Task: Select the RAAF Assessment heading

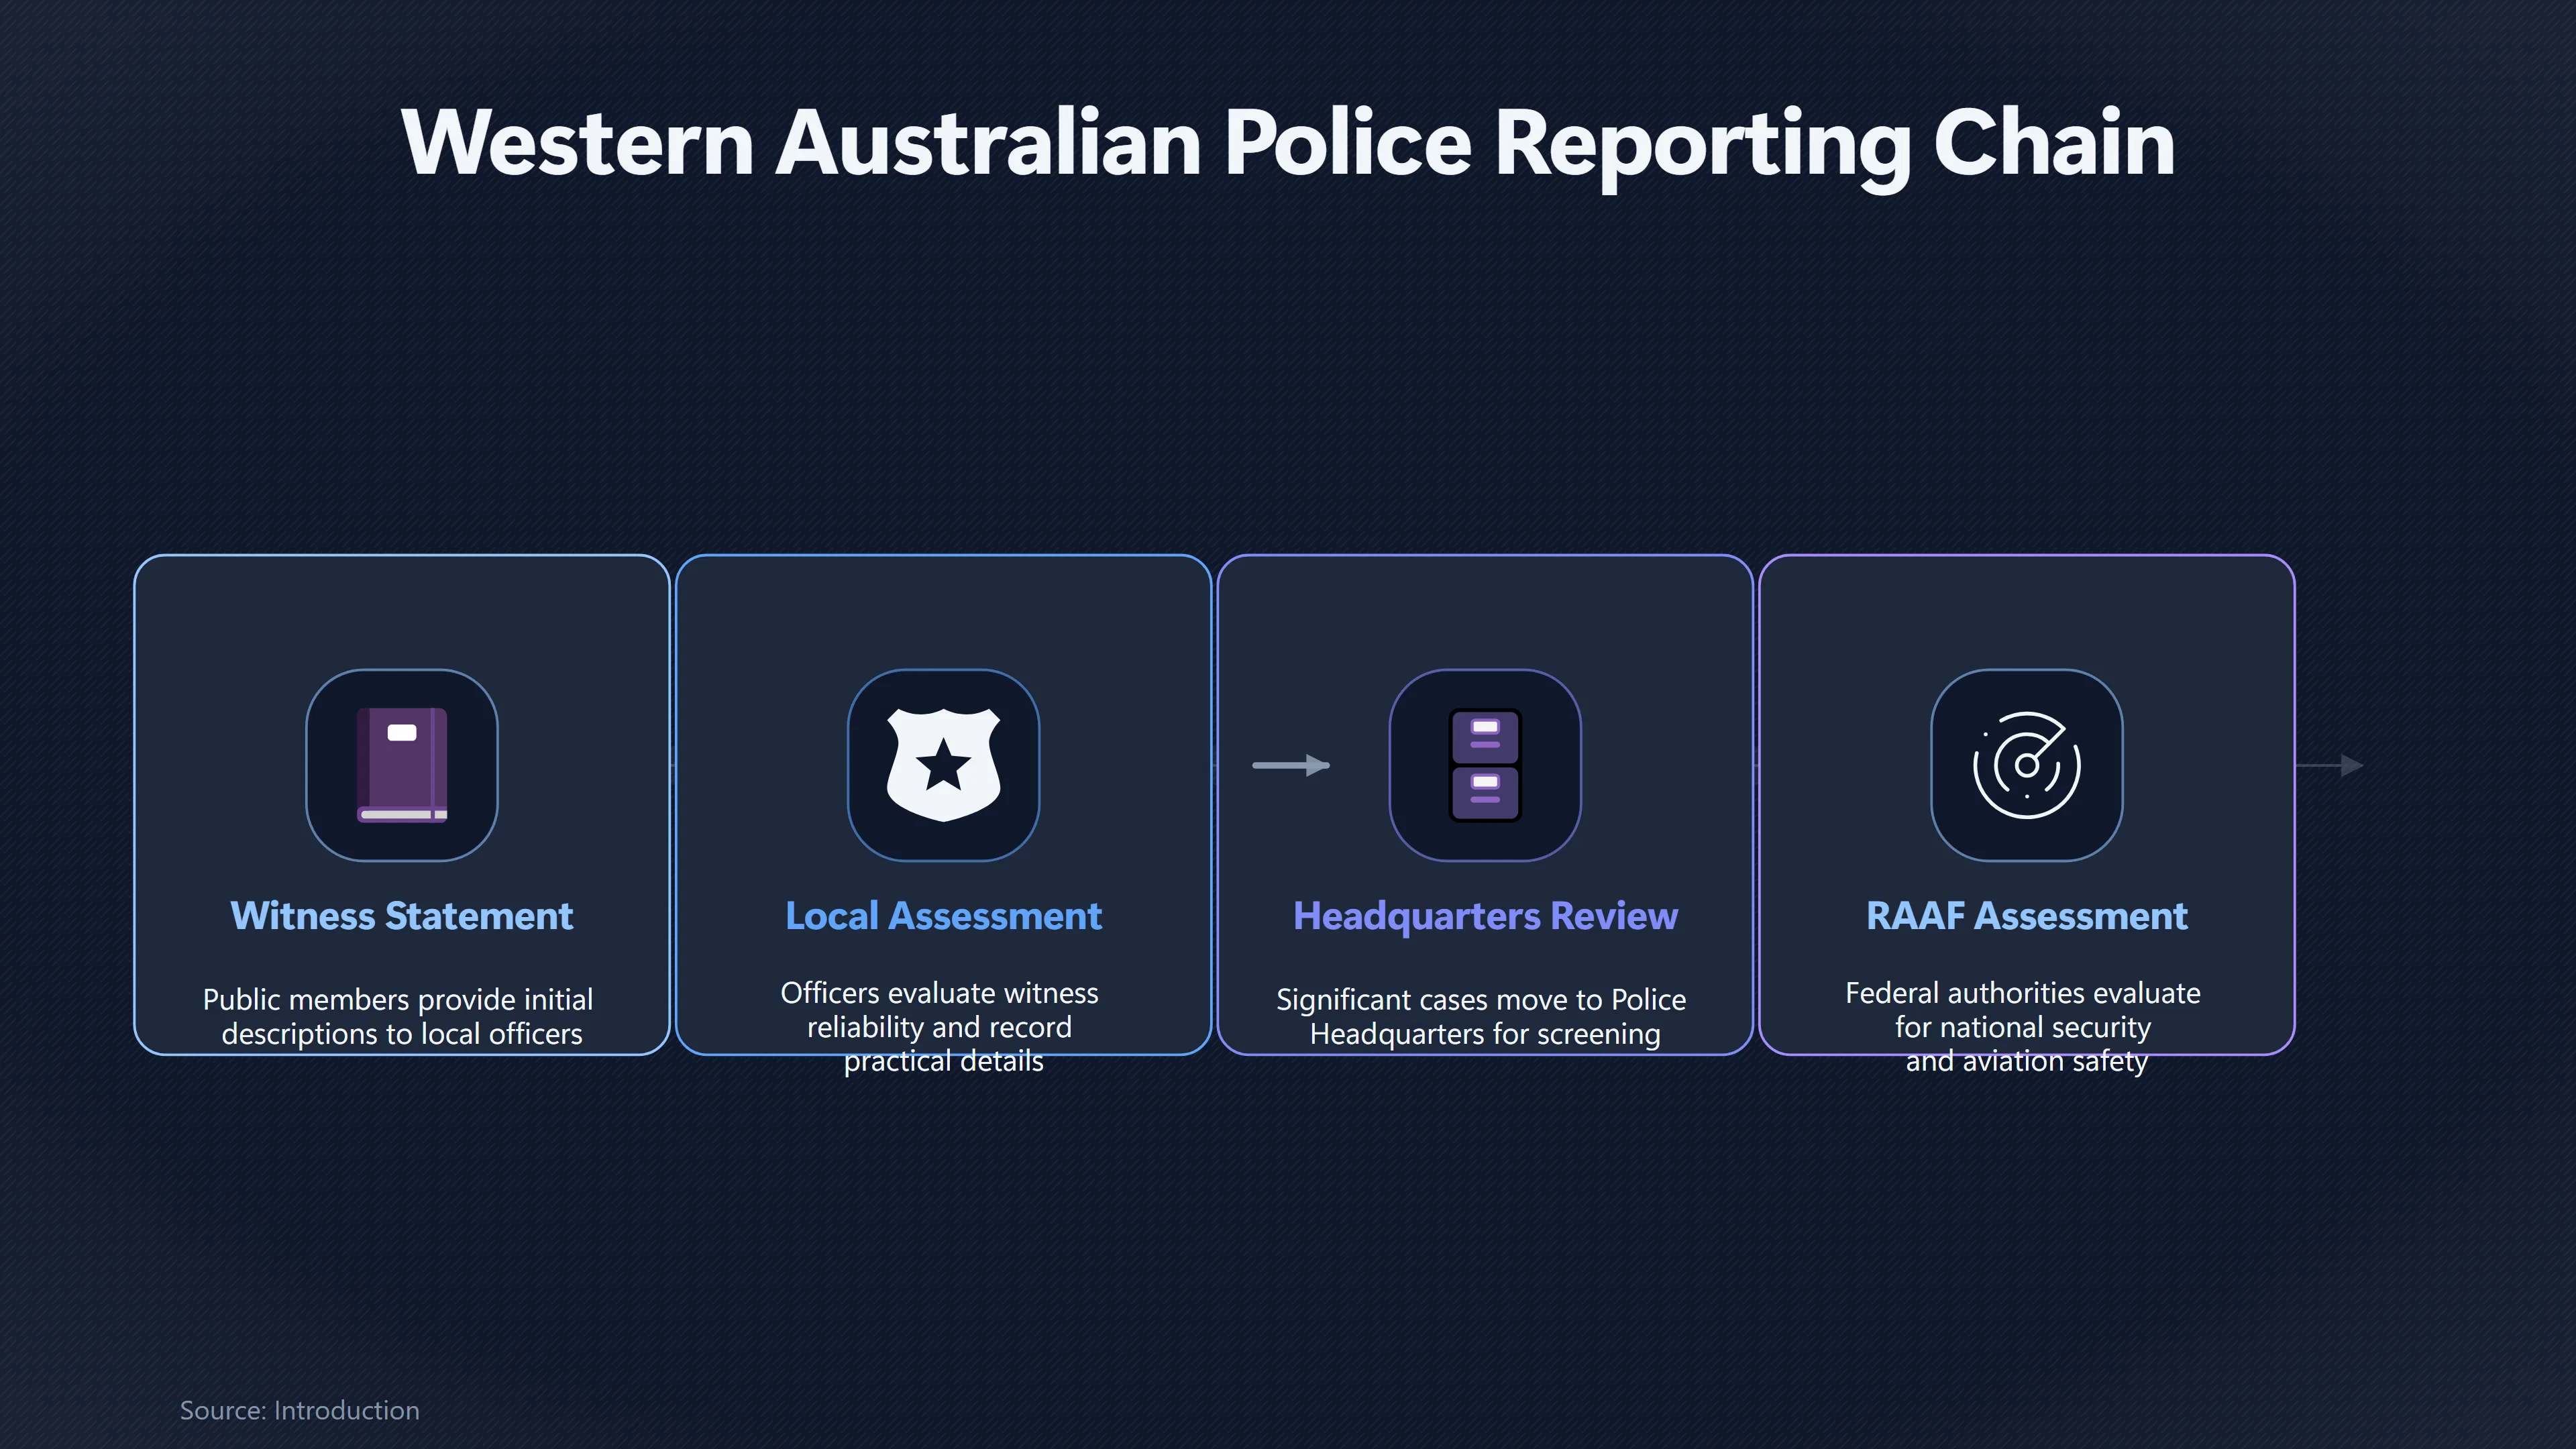Action: pyautogui.click(x=2026, y=916)
